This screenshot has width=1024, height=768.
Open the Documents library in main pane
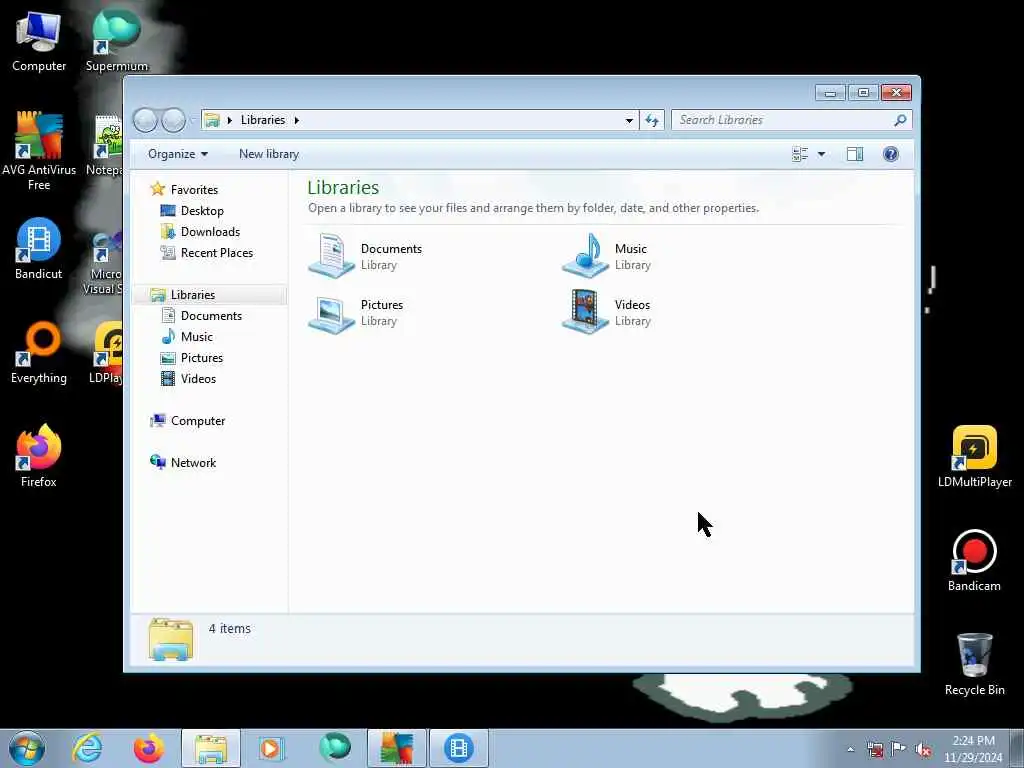(x=366, y=256)
